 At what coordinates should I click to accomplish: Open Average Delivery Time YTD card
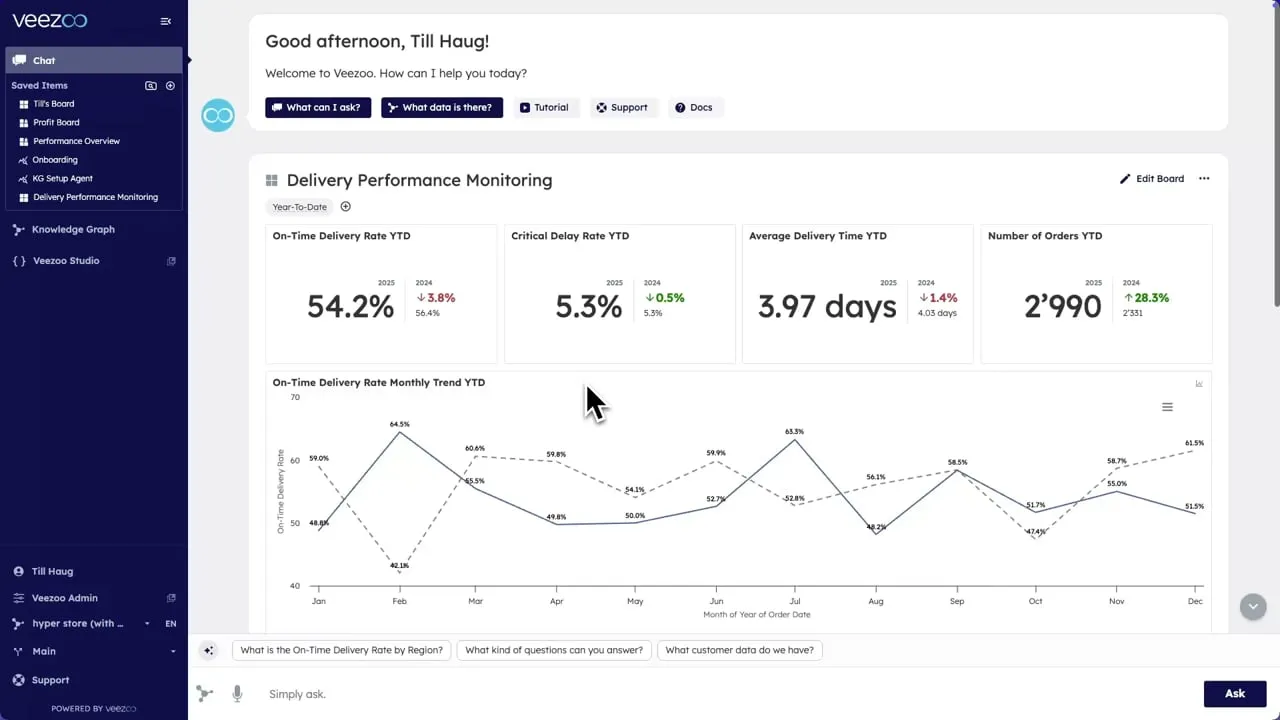click(858, 294)
